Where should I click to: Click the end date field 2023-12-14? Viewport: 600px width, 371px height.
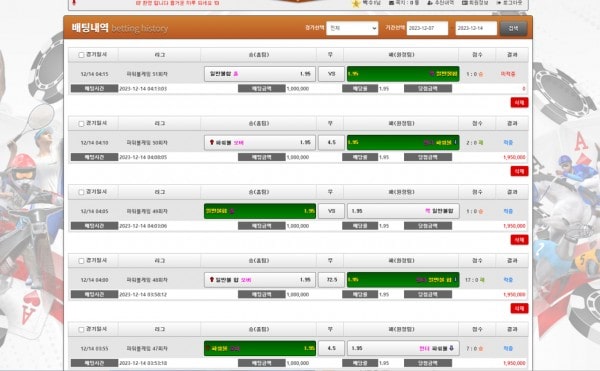pos(476,28)
